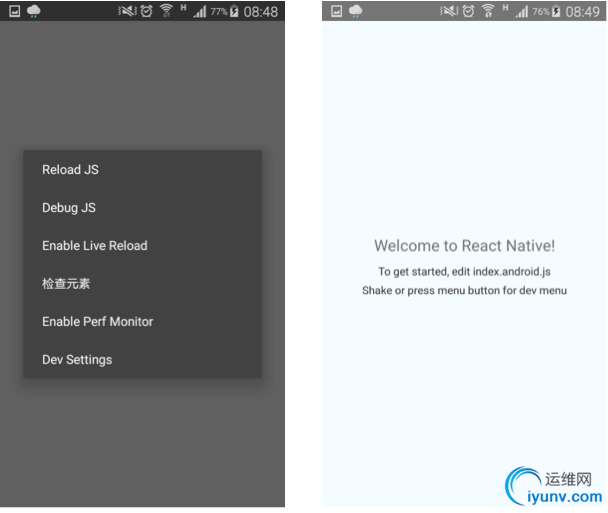Tap muted vibrate icon in right phone status bar

449,11
